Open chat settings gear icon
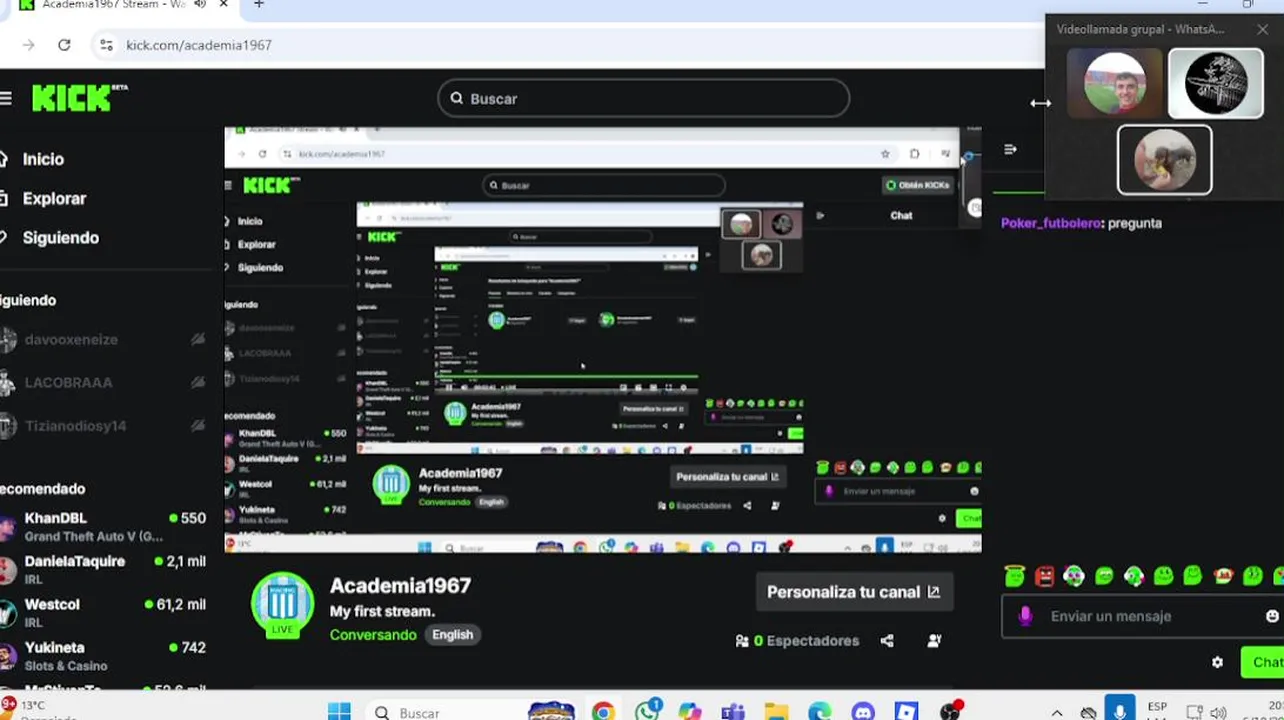This screenshot has width=1284, height=720. (x=1217, y=662)
